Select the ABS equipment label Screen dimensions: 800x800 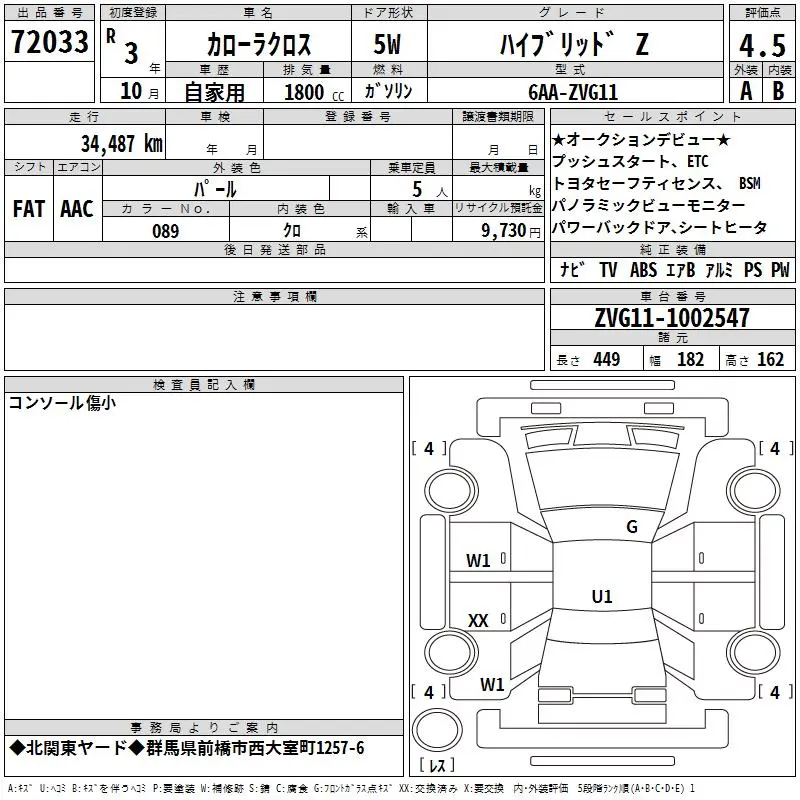click(x=643, y=269)
